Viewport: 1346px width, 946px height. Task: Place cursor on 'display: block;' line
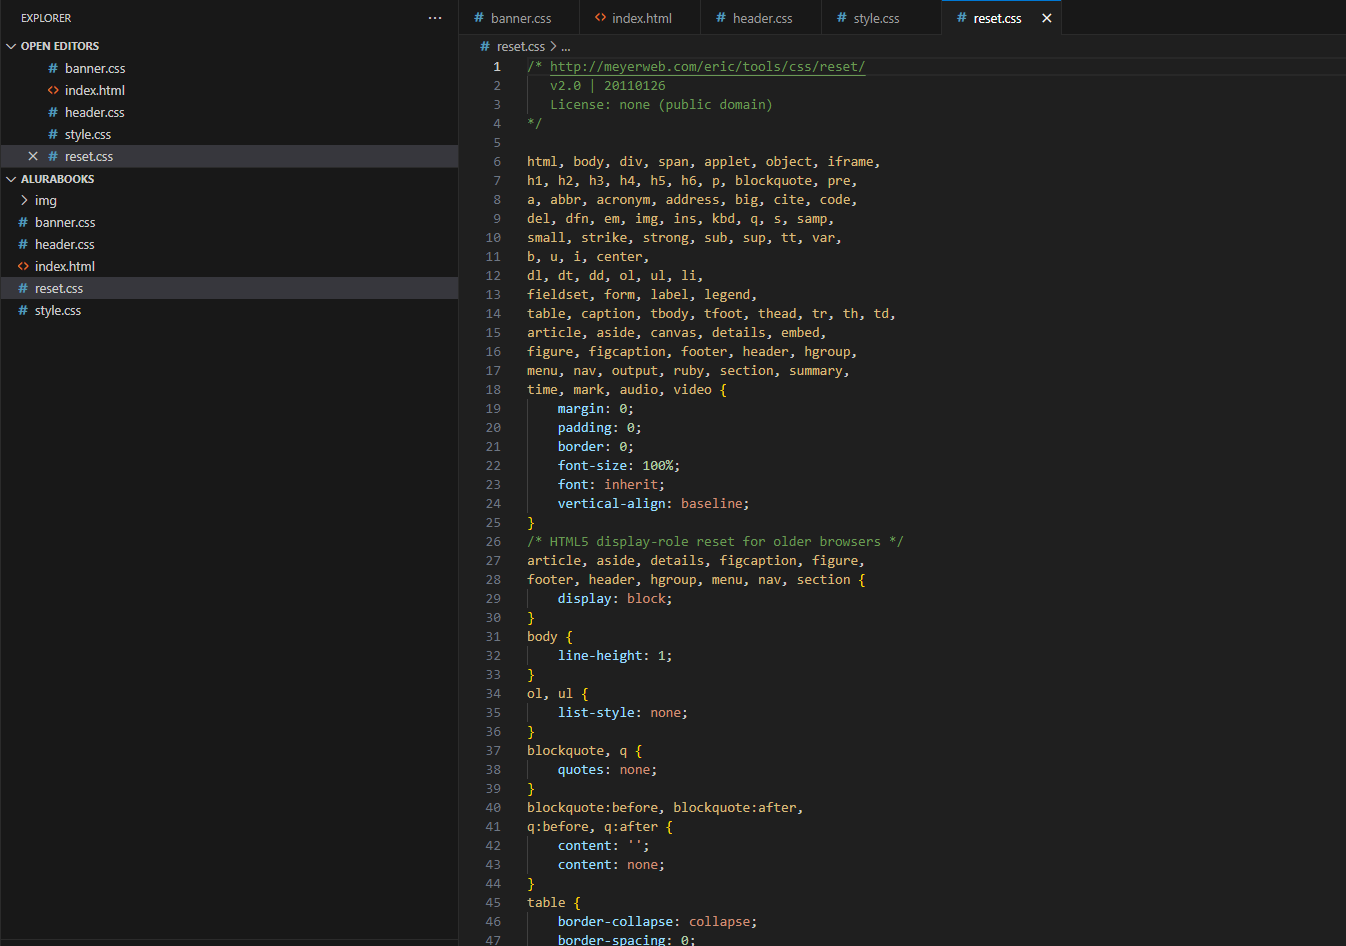(615, 598)
